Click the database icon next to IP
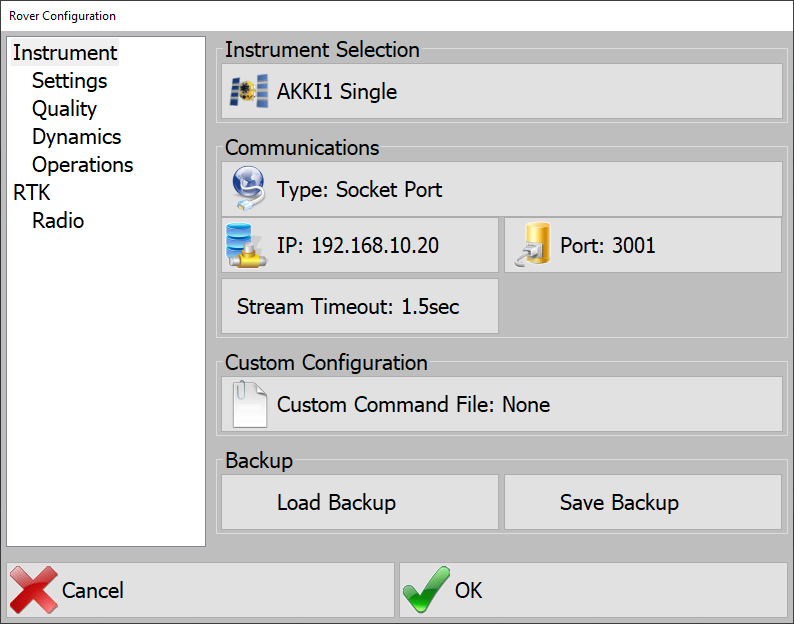 tap(246, 245)
